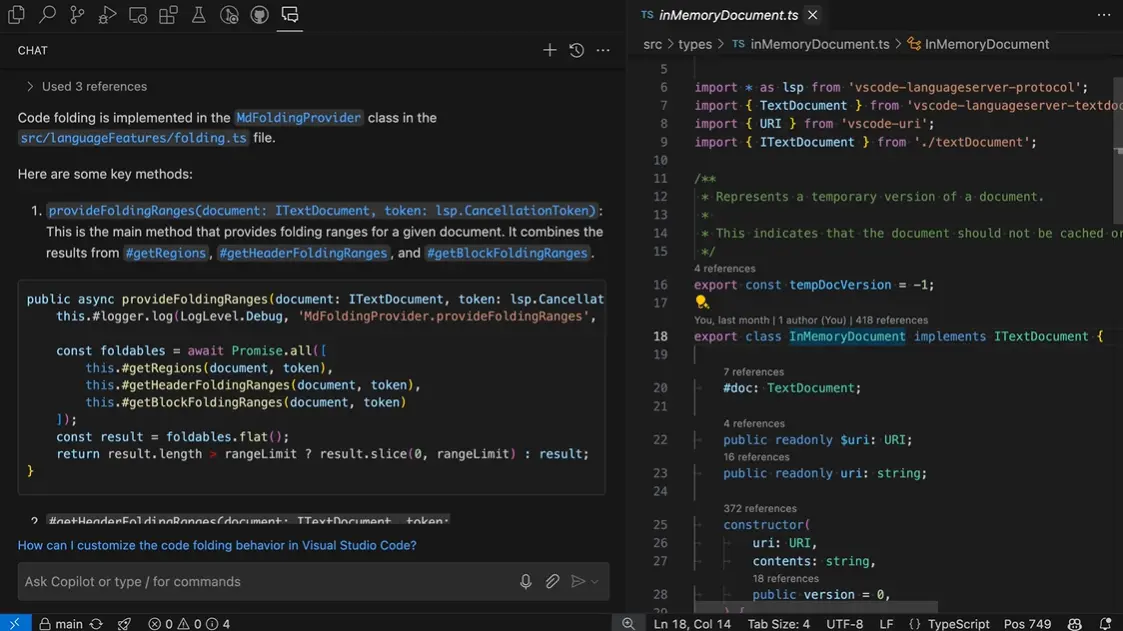1123x631 pixels.
Task: Change encoding via UTF-8 indicator
Action: (844, 624)
